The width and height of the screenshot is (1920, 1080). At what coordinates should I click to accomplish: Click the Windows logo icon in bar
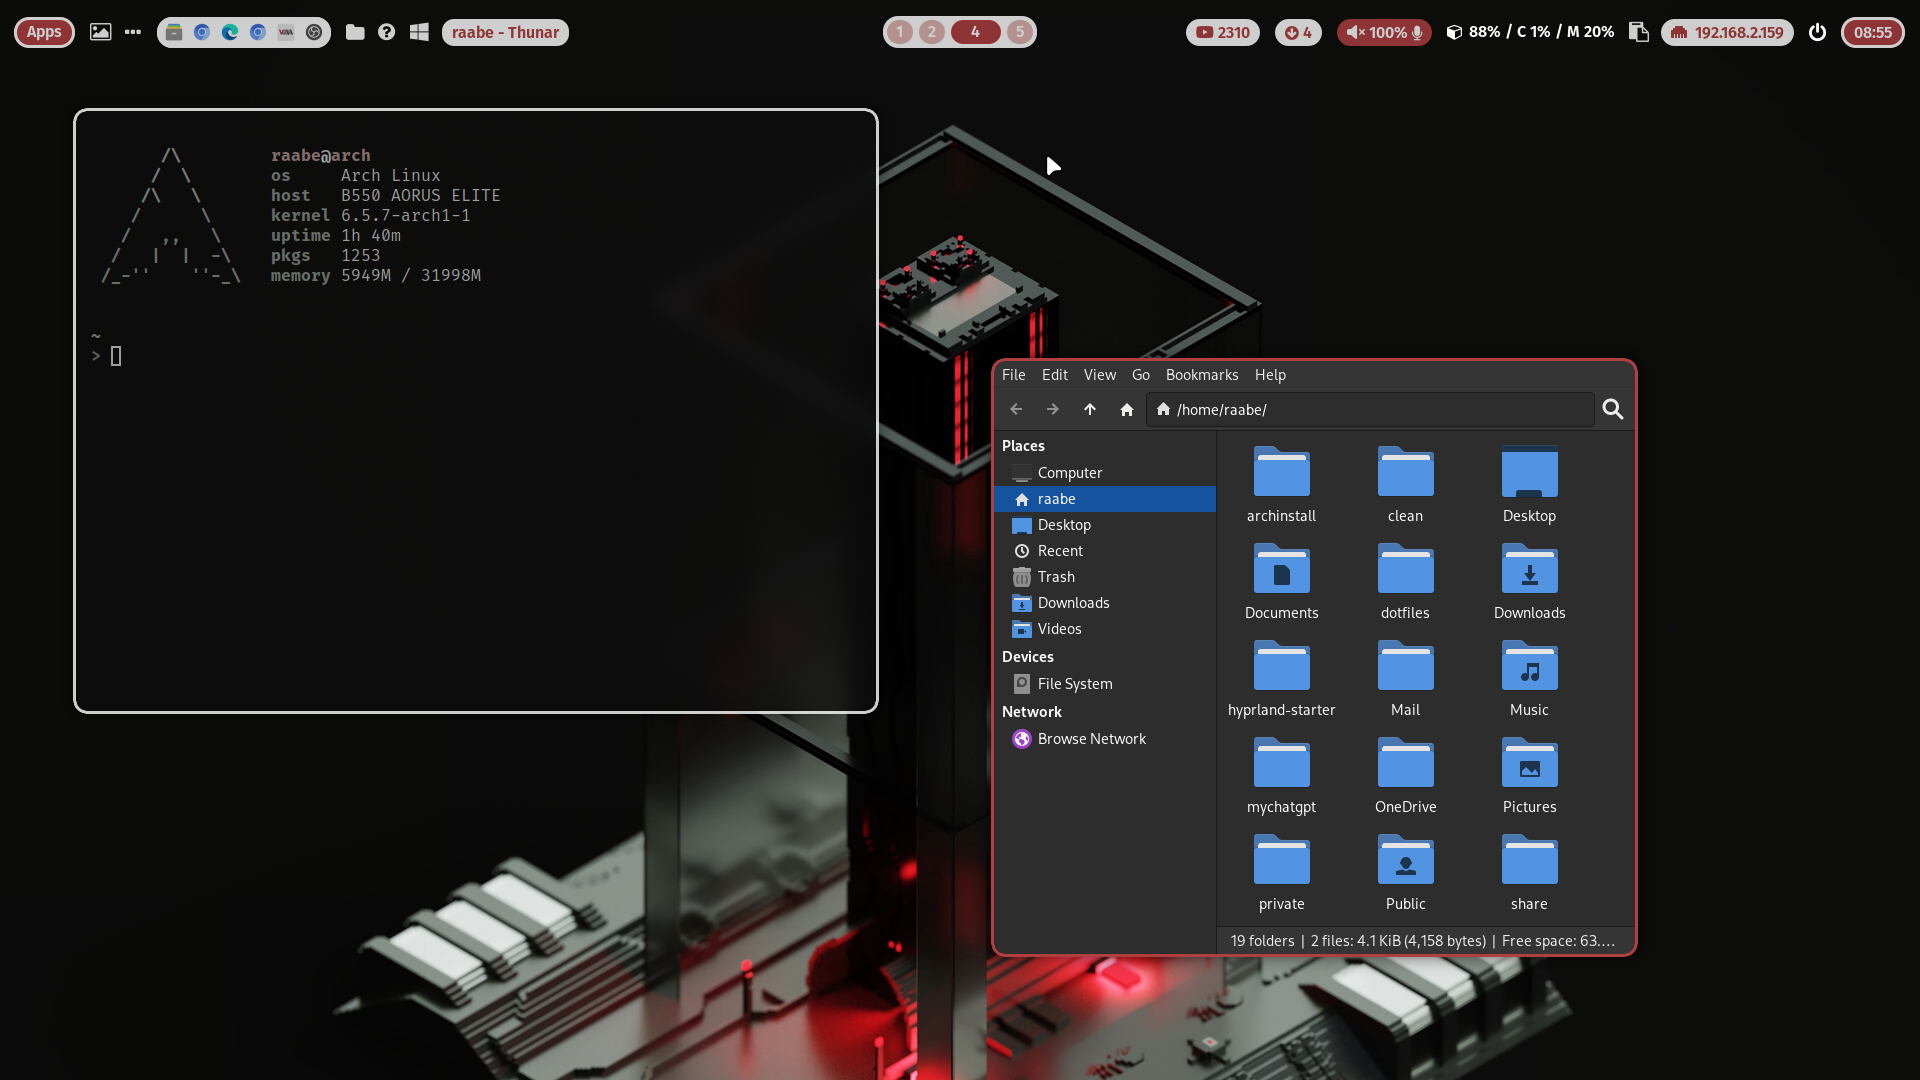419,32
